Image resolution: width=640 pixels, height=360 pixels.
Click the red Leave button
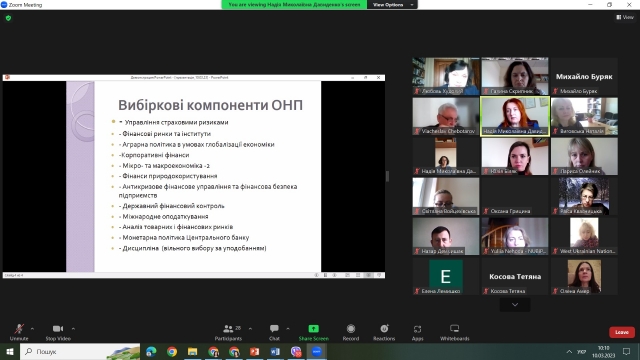pyautogui.click(x=622, y=332)
